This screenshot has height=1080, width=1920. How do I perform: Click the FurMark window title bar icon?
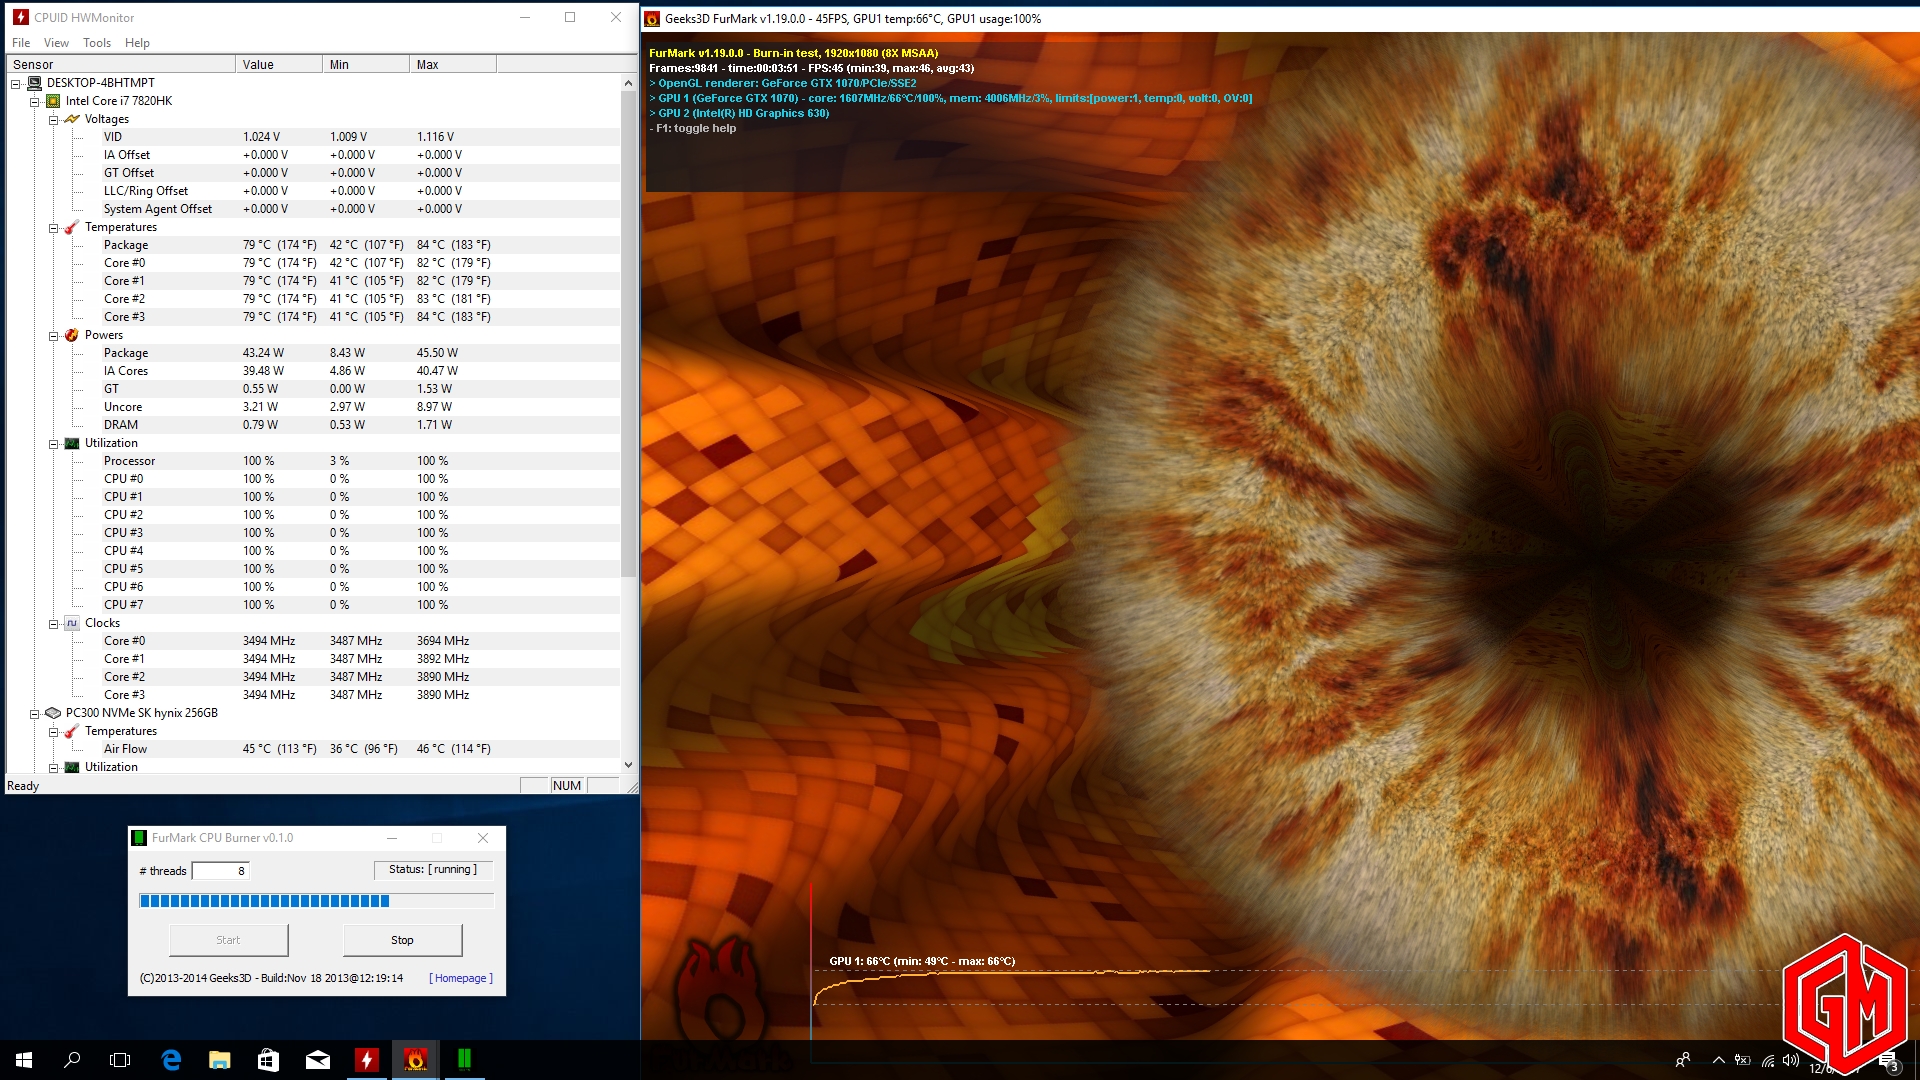tap(652, 19)
